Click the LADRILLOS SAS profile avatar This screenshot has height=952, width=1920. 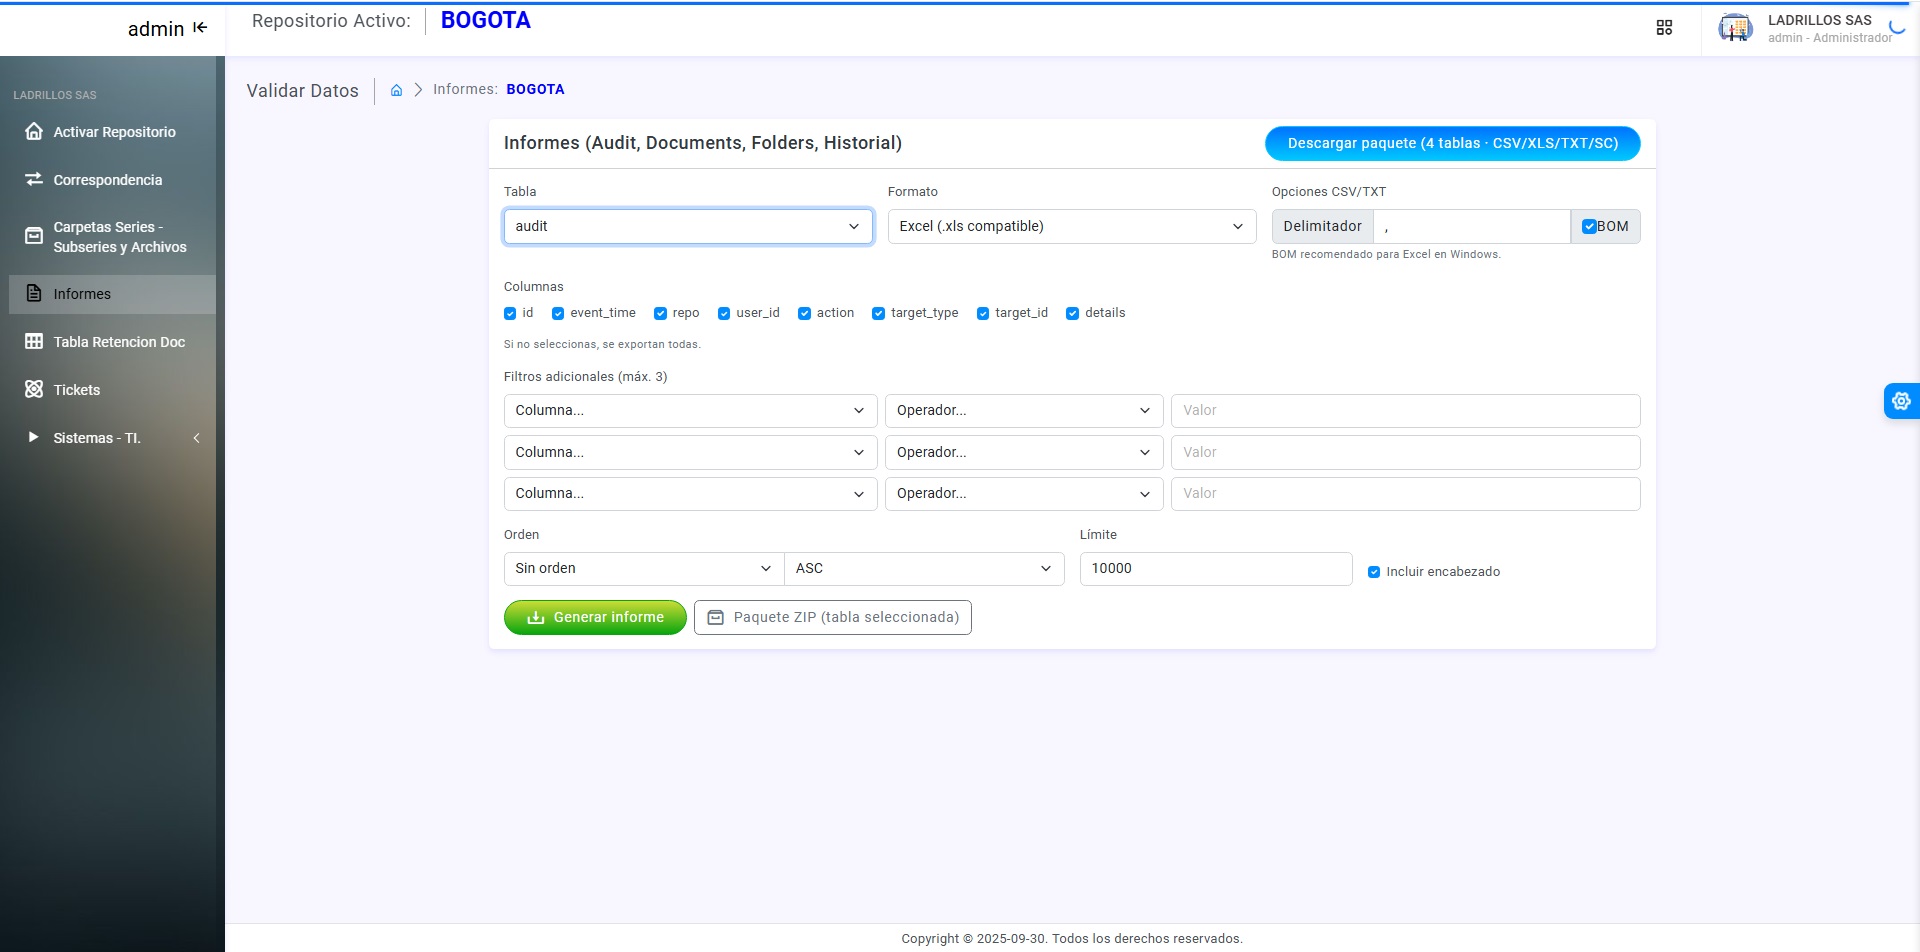tap(1735, 28)
